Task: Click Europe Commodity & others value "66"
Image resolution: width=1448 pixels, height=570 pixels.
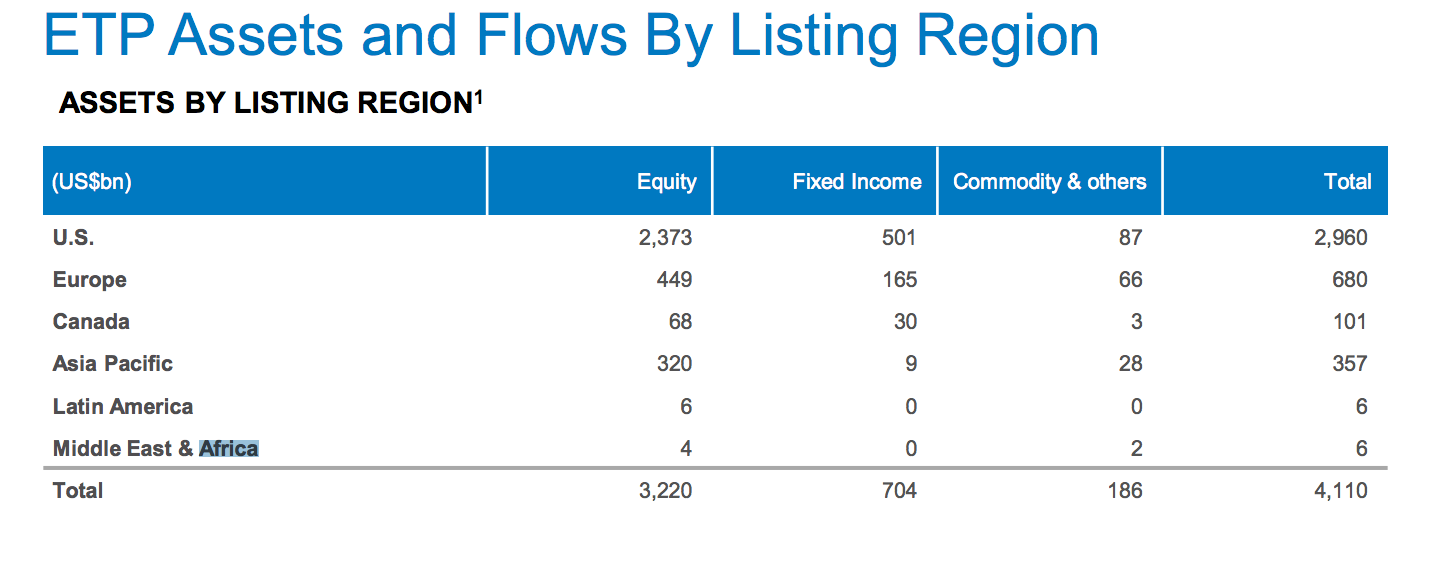Action: pos(1131,280)
